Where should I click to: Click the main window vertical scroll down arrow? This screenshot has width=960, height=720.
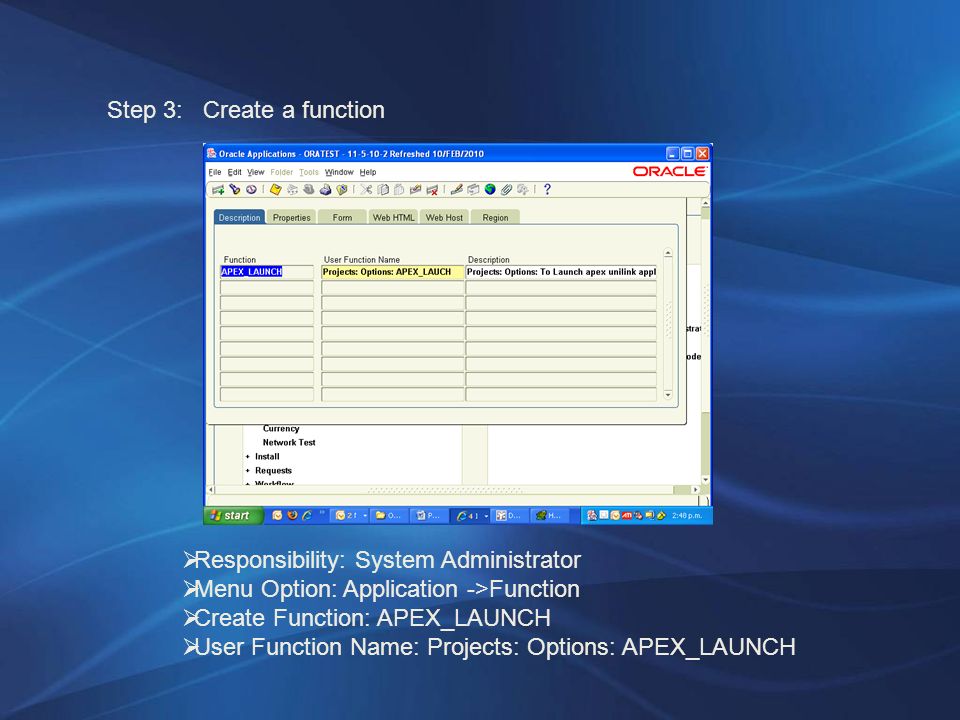tap(705, 480)
